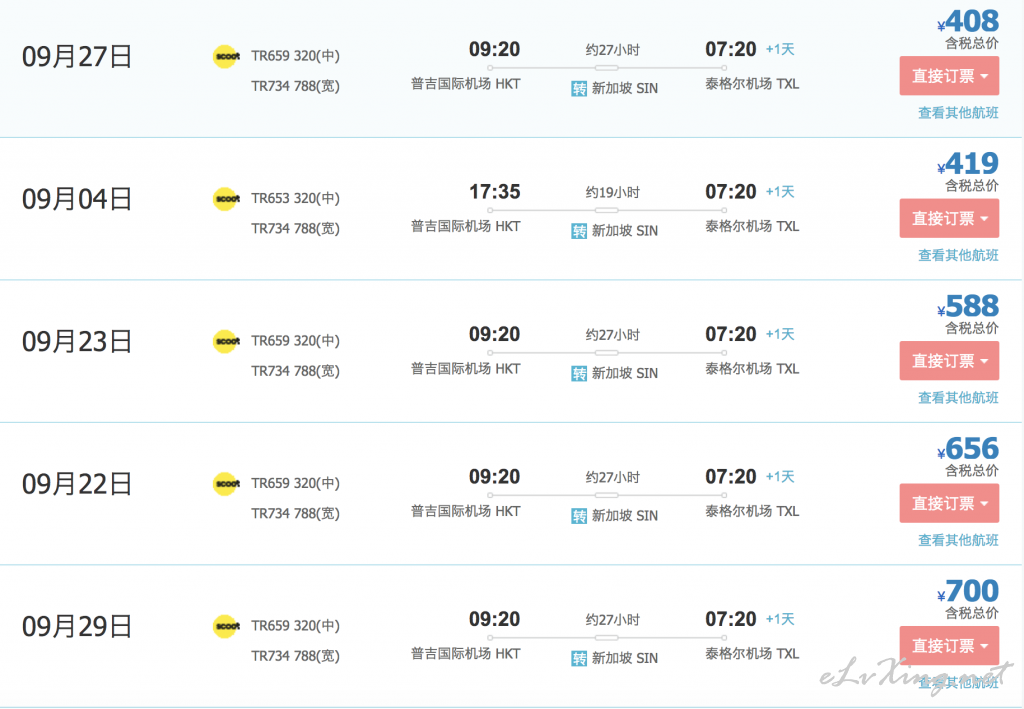Open 查看其他航班 link under ¥588 price
Screen dimensions: 1024x709
[x=958, y=398]
